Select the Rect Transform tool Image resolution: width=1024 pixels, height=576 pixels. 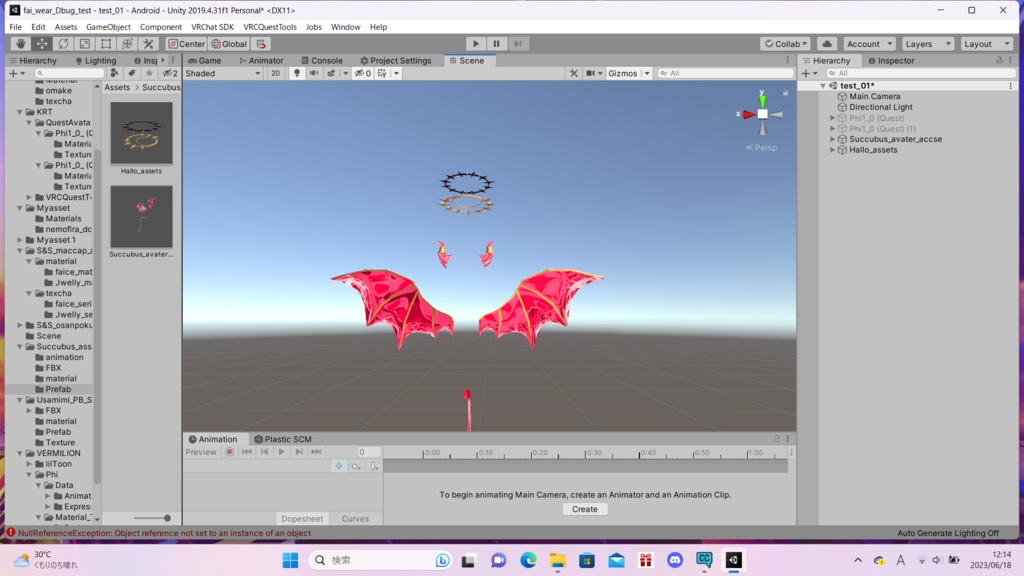tap(104, 43)
